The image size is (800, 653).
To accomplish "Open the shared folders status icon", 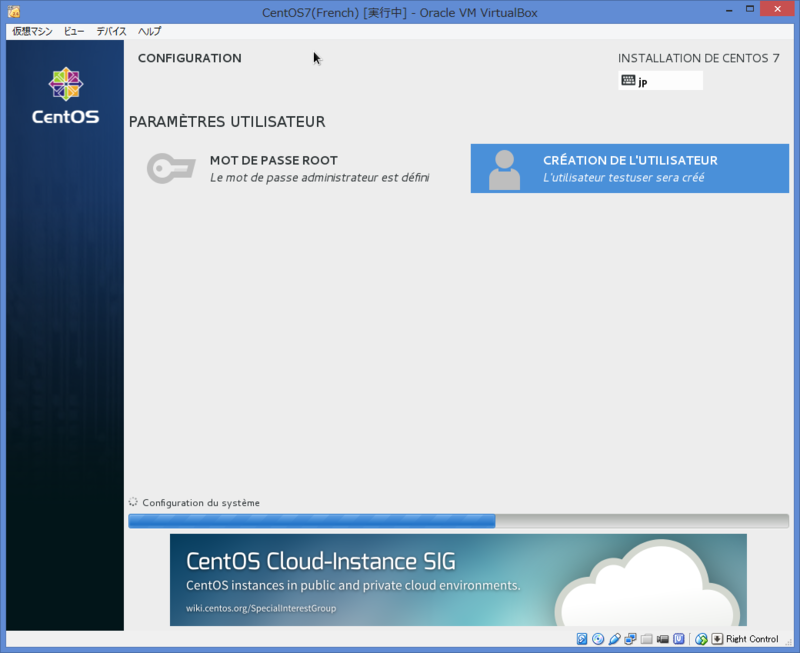I will coord(646,638).
